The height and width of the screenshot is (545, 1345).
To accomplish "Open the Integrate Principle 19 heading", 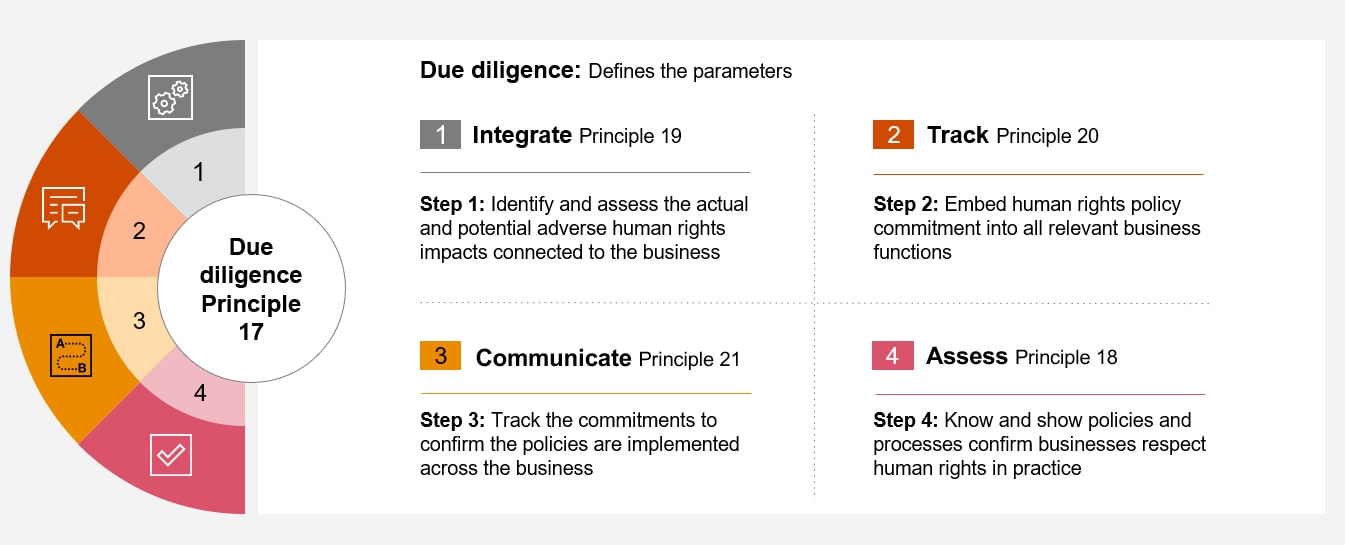I will pyautogui.click(x=577, y=135).
